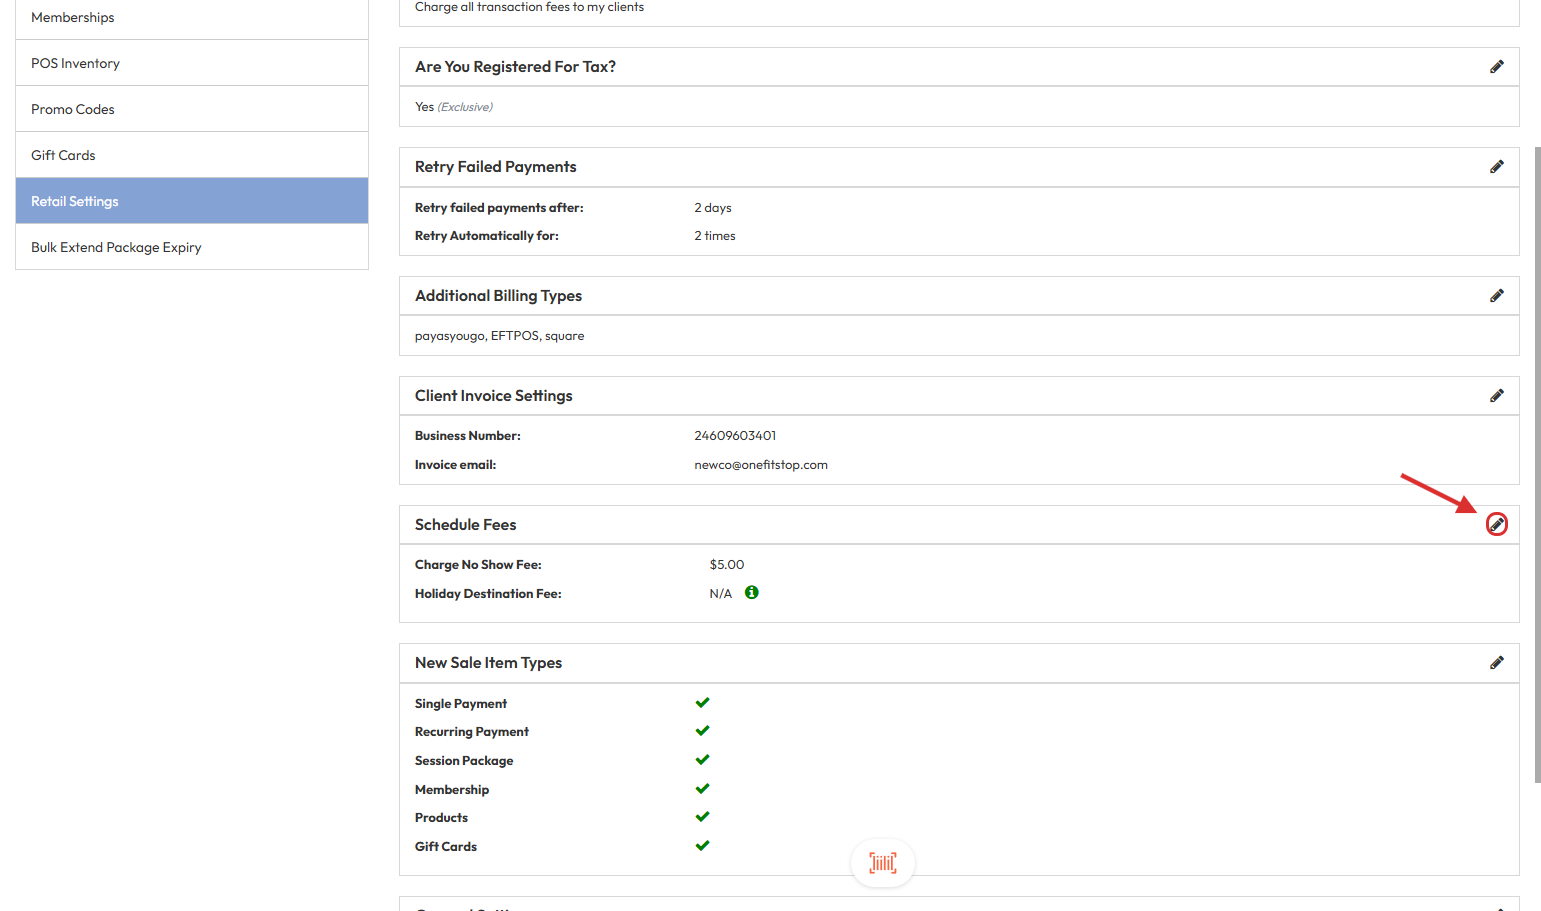
Task: Click the Schedule Fees edit pencil
Action: pos(1496,525)
